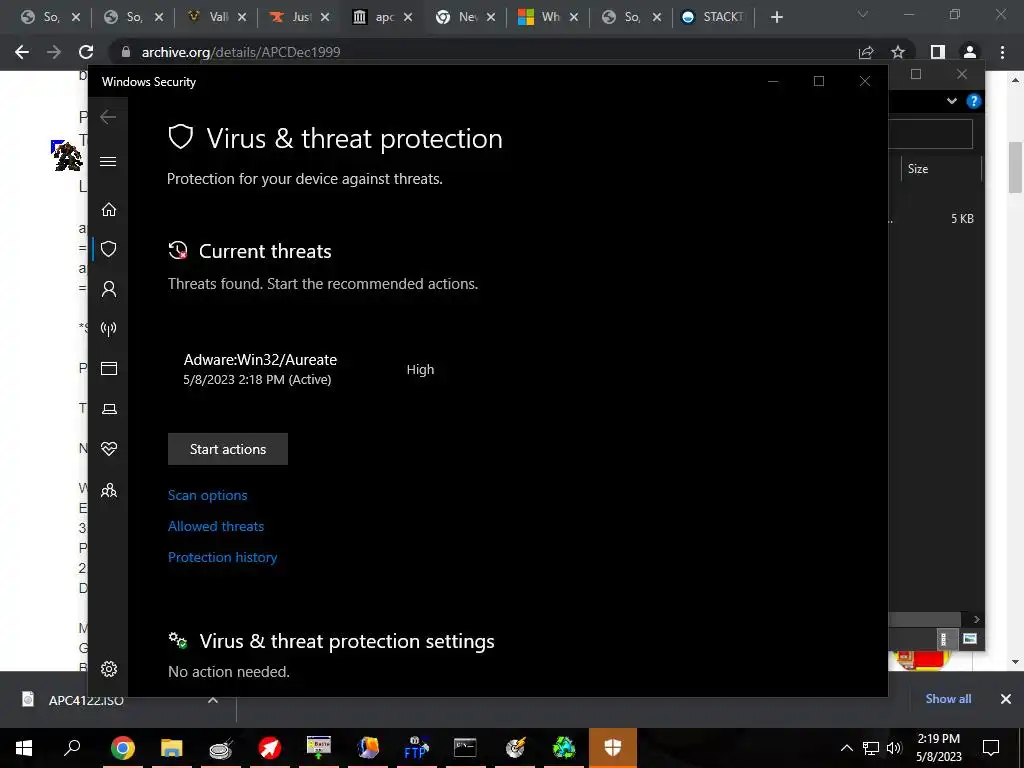Open the Scan options link

[208, 495]
